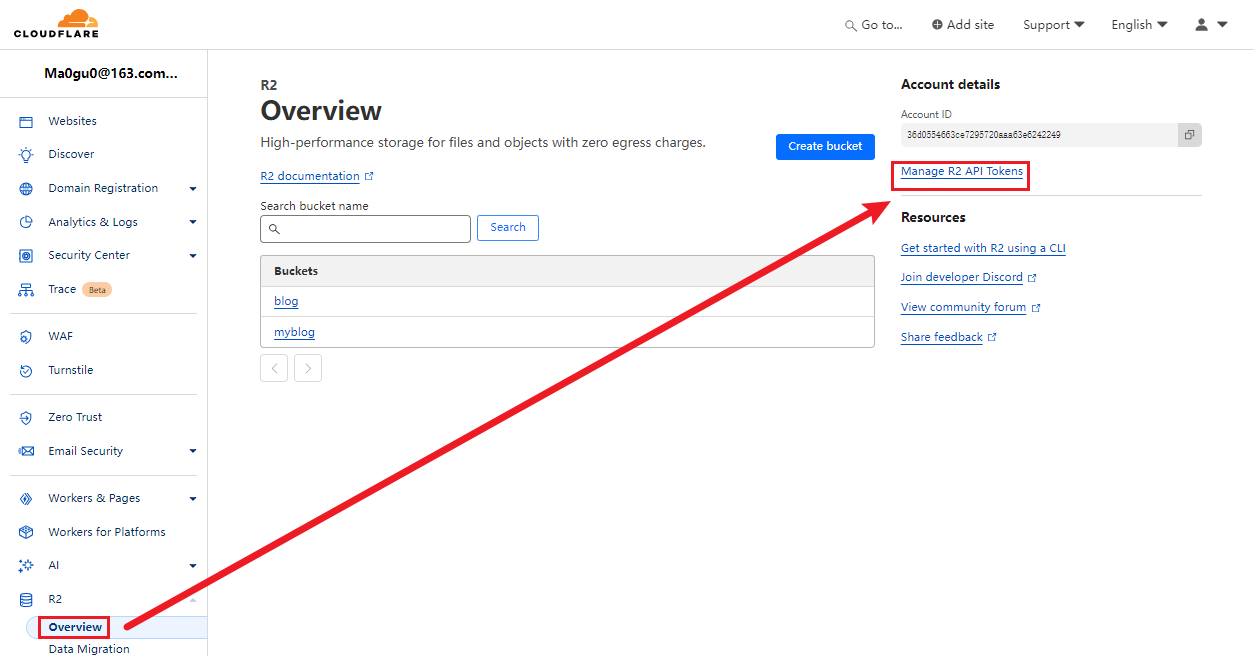Click the Workers for Platforms cube icon
The width and height of the screenshot is (1254, 656).
click(x=26, y=532)
